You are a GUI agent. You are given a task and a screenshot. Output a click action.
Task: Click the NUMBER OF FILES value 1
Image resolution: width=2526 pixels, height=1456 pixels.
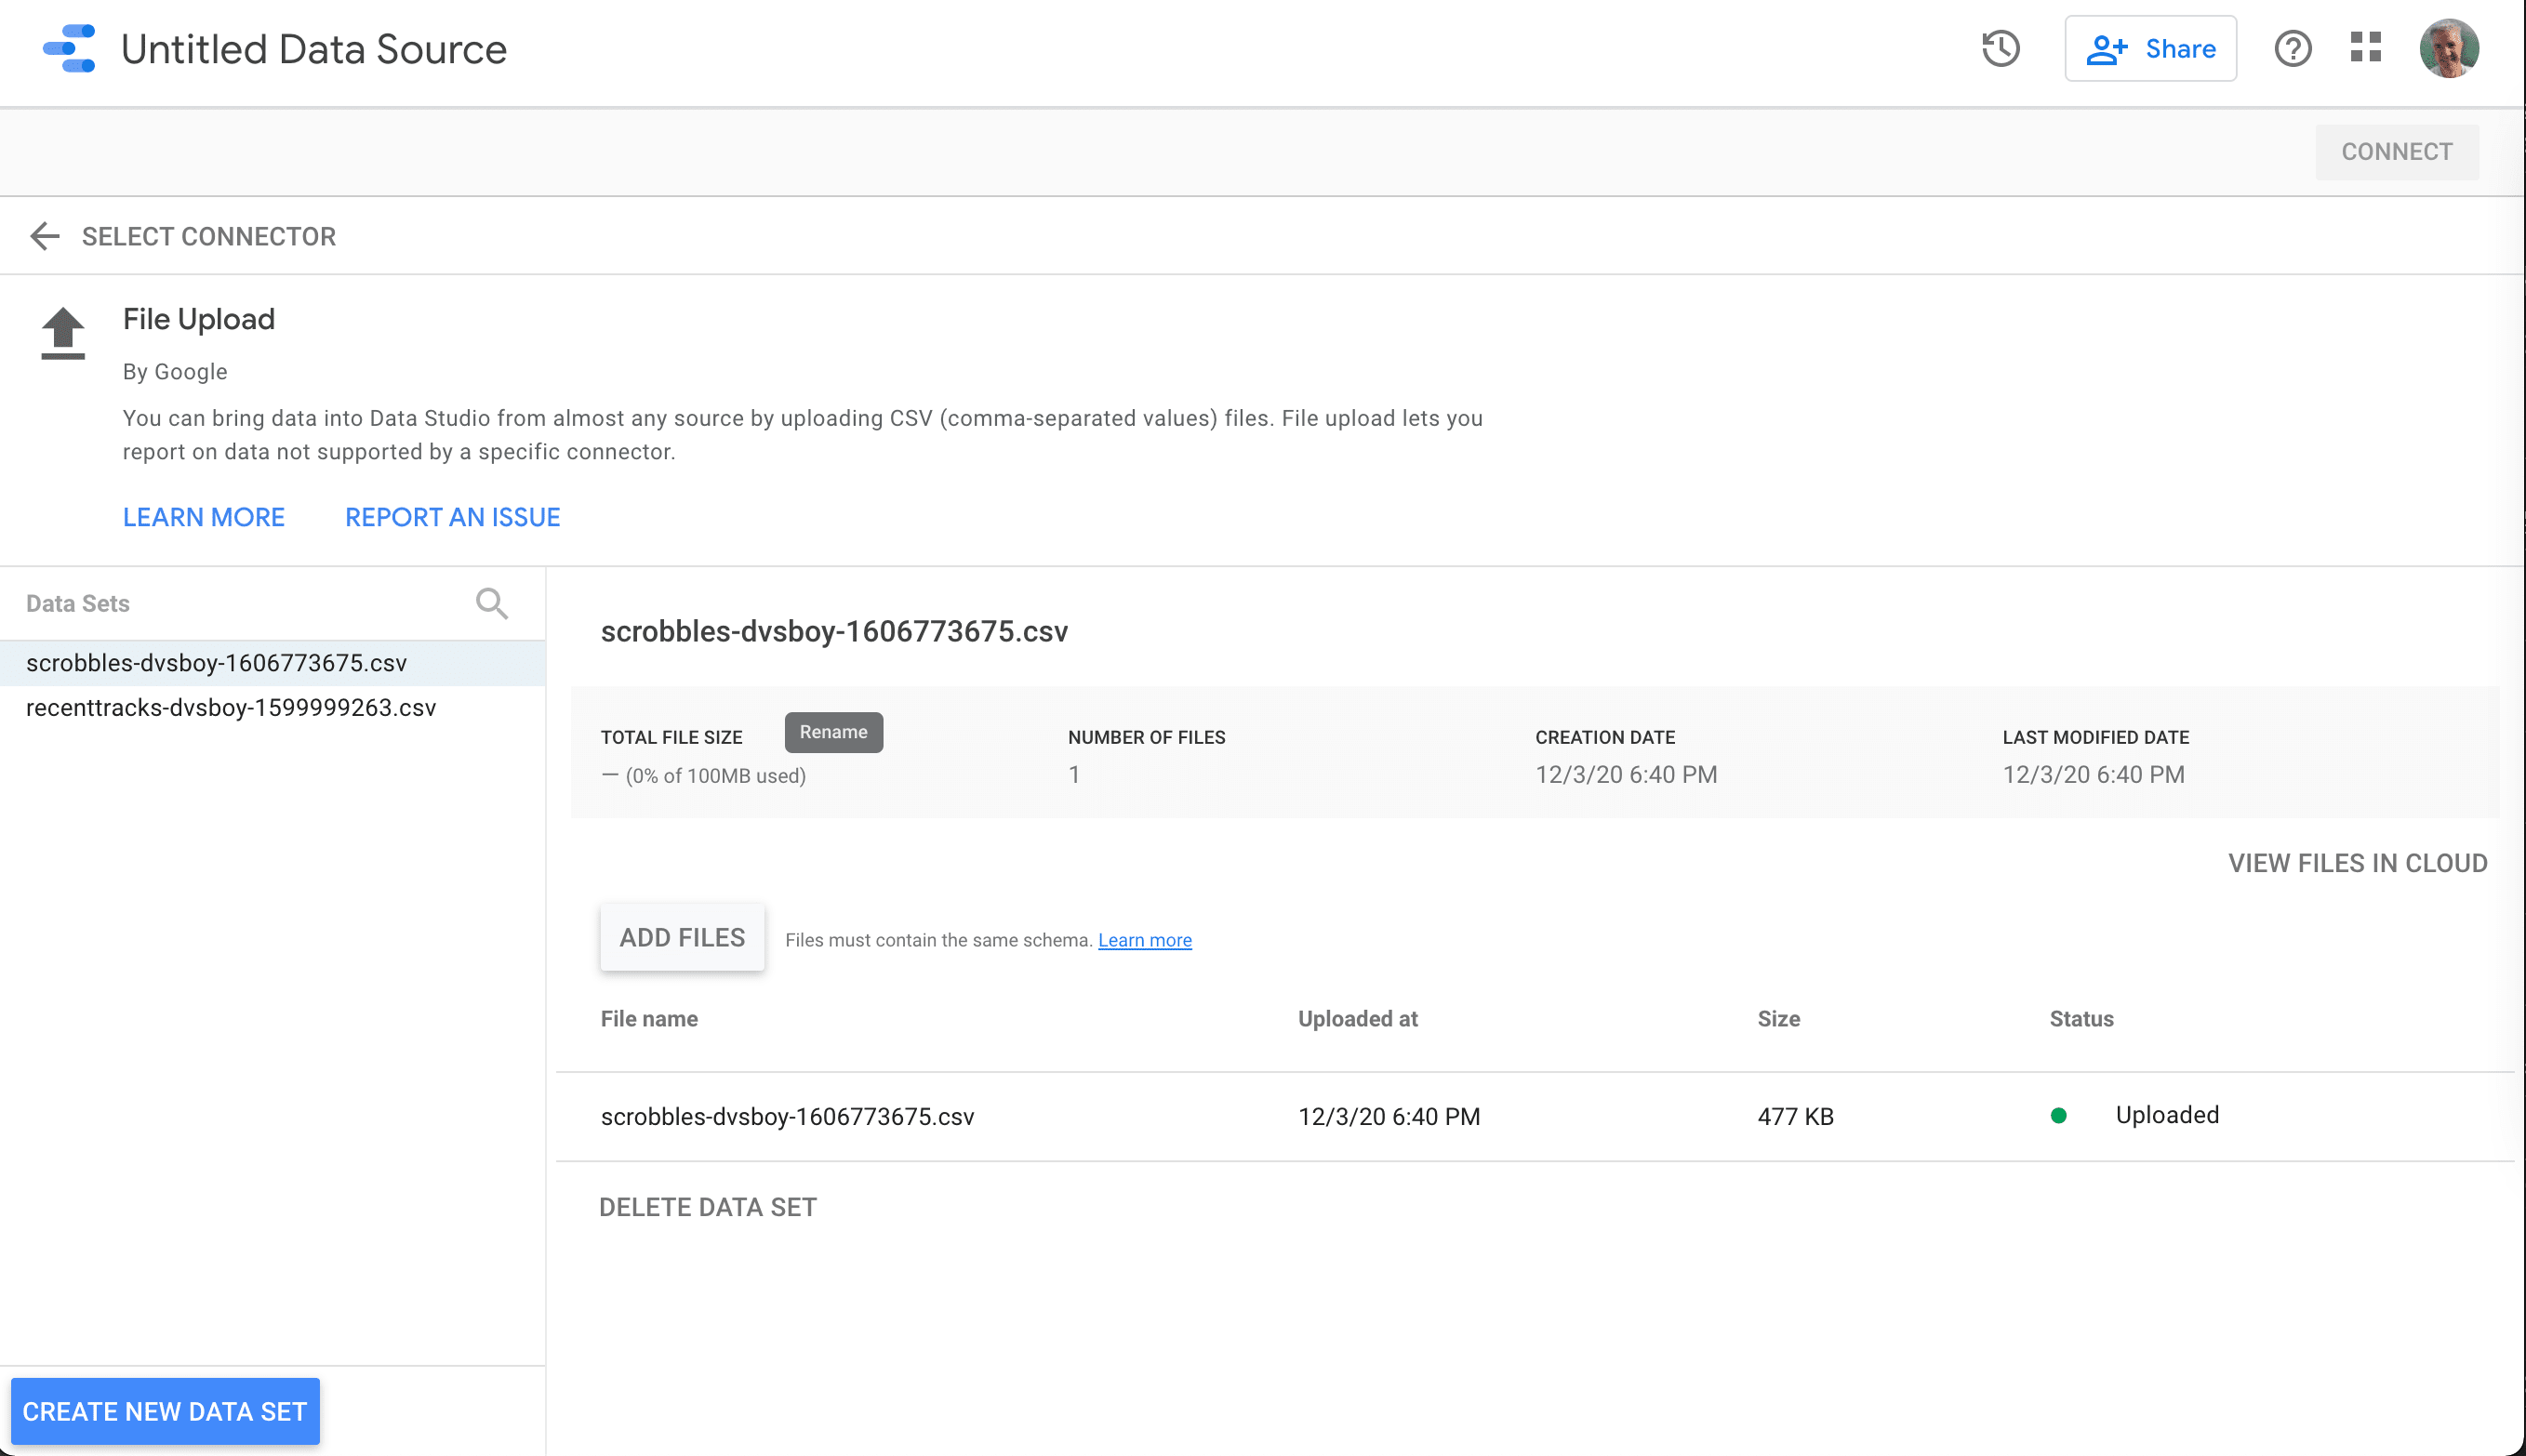pos(1073,775)
